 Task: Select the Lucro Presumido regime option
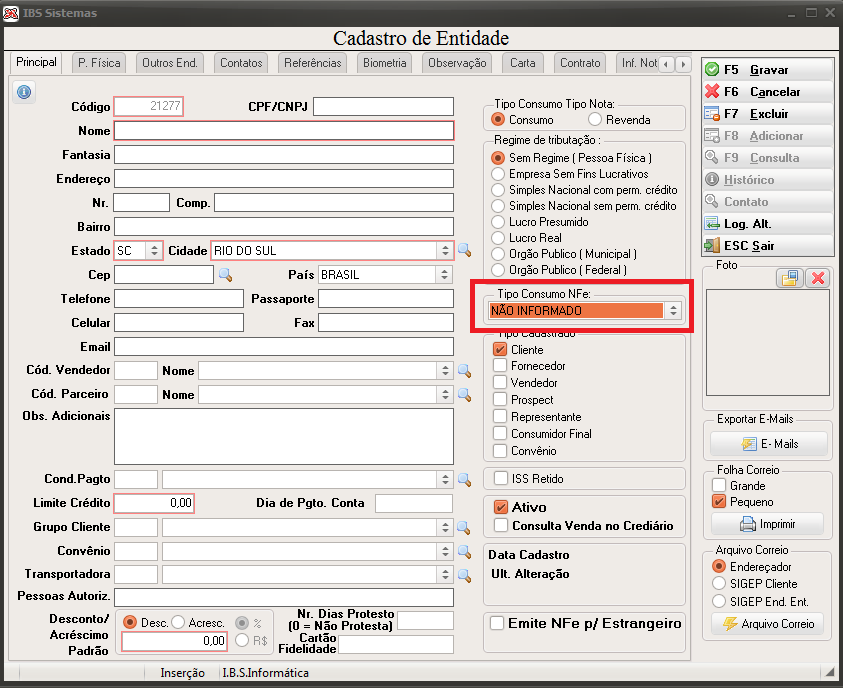click(x=498, y=222)
